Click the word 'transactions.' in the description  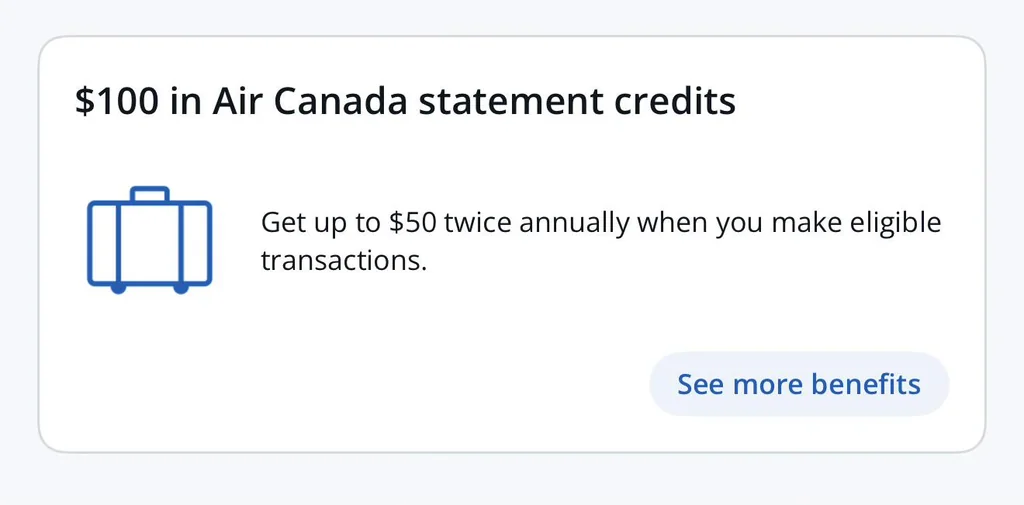coord(344,261)
